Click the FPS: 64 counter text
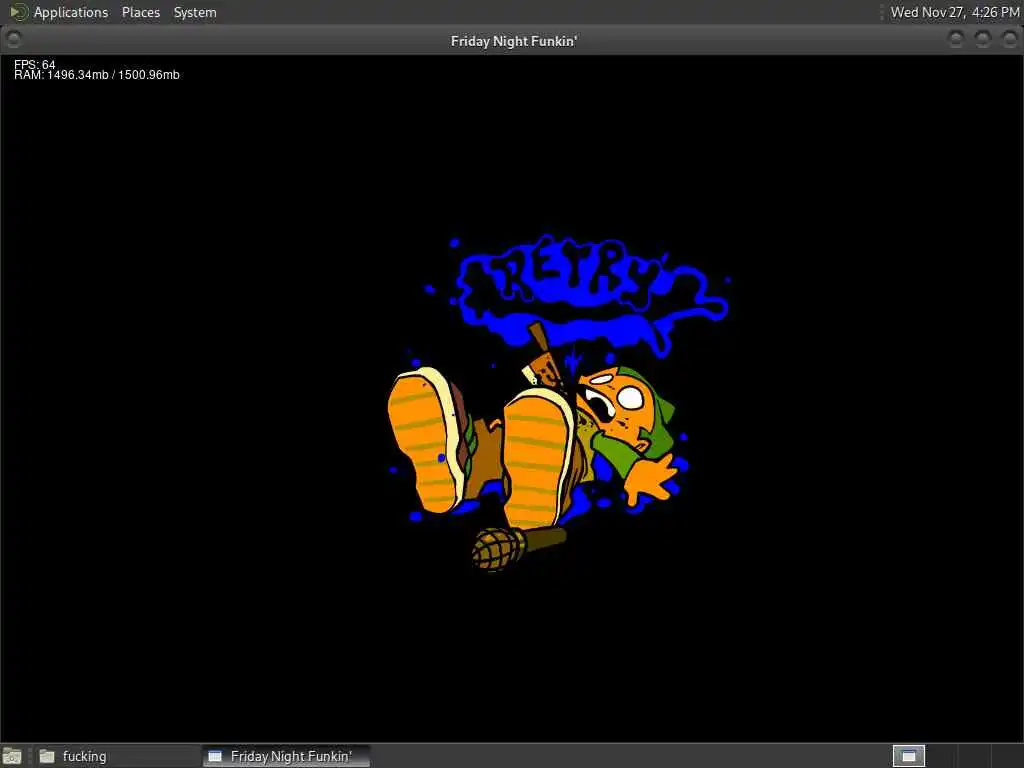Screen dimensions: 1024x768 (x=35, y=64)
